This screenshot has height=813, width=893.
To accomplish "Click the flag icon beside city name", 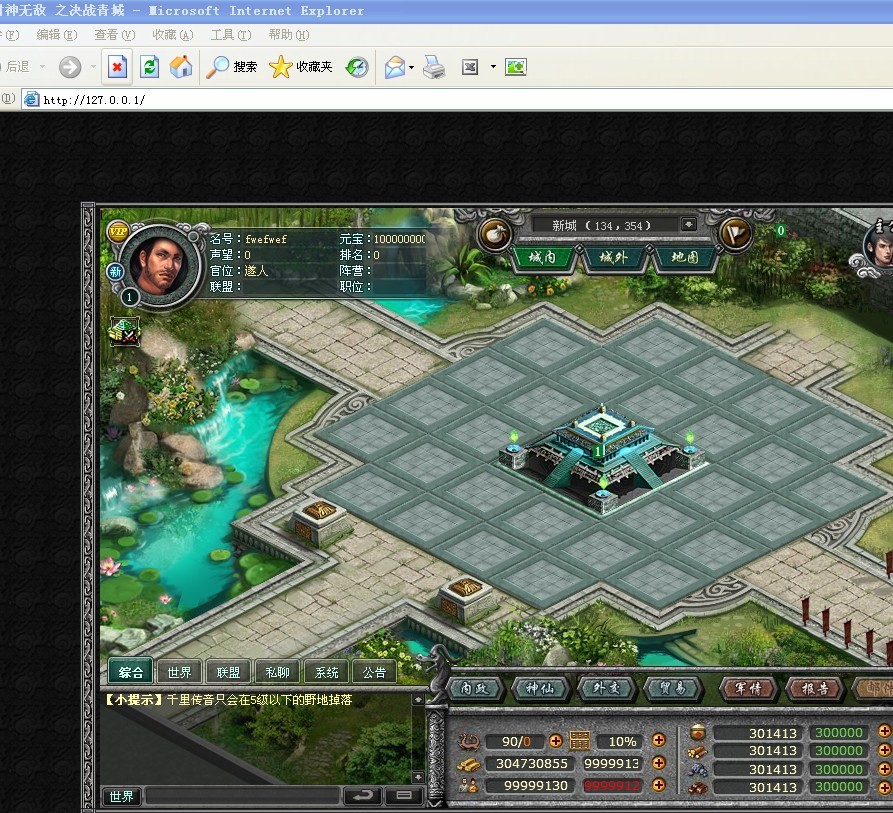I will (x=735, y=234).
